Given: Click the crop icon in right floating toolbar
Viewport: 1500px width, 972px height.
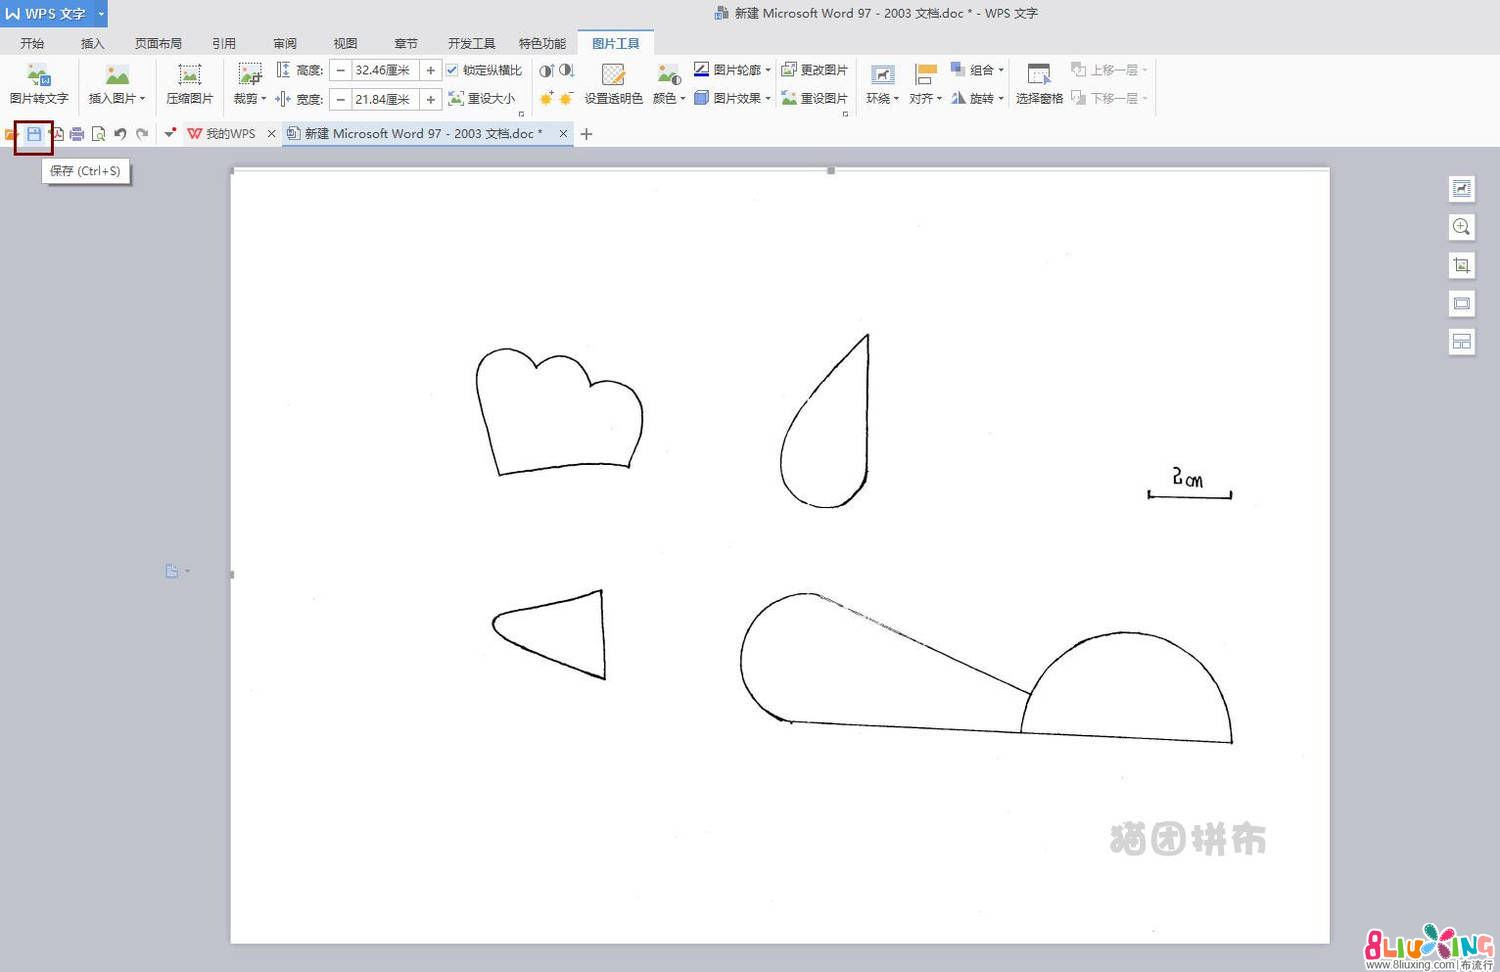Looking at the screenshot, I should (x=1461, y=265).
